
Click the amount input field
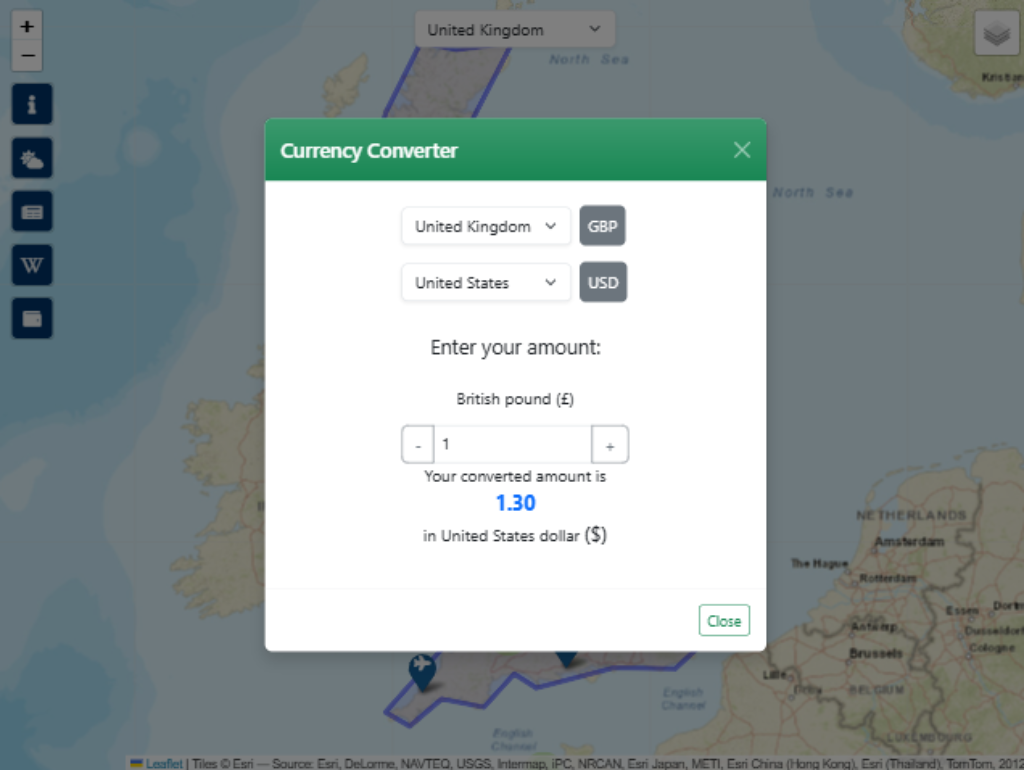tap(512, 444)
